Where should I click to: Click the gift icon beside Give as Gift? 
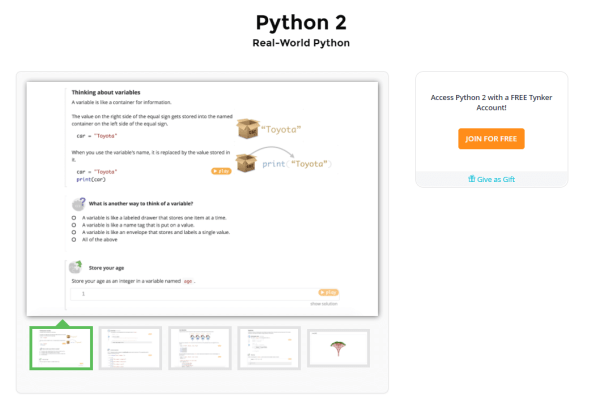point(471,179)
